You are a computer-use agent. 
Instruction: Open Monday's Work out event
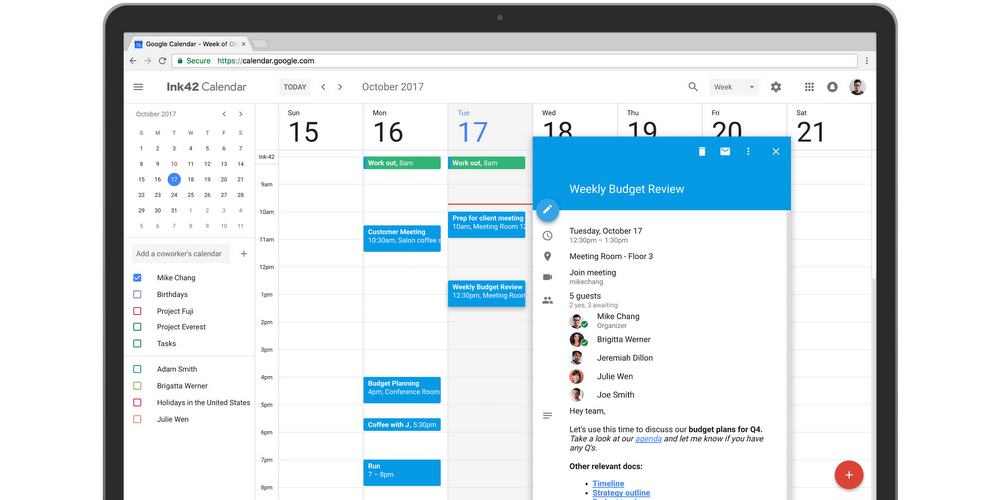(402, 163)
